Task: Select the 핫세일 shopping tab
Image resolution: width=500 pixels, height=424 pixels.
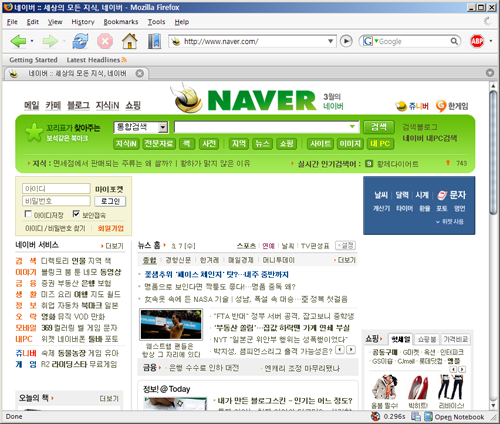Action: [401, 339]
